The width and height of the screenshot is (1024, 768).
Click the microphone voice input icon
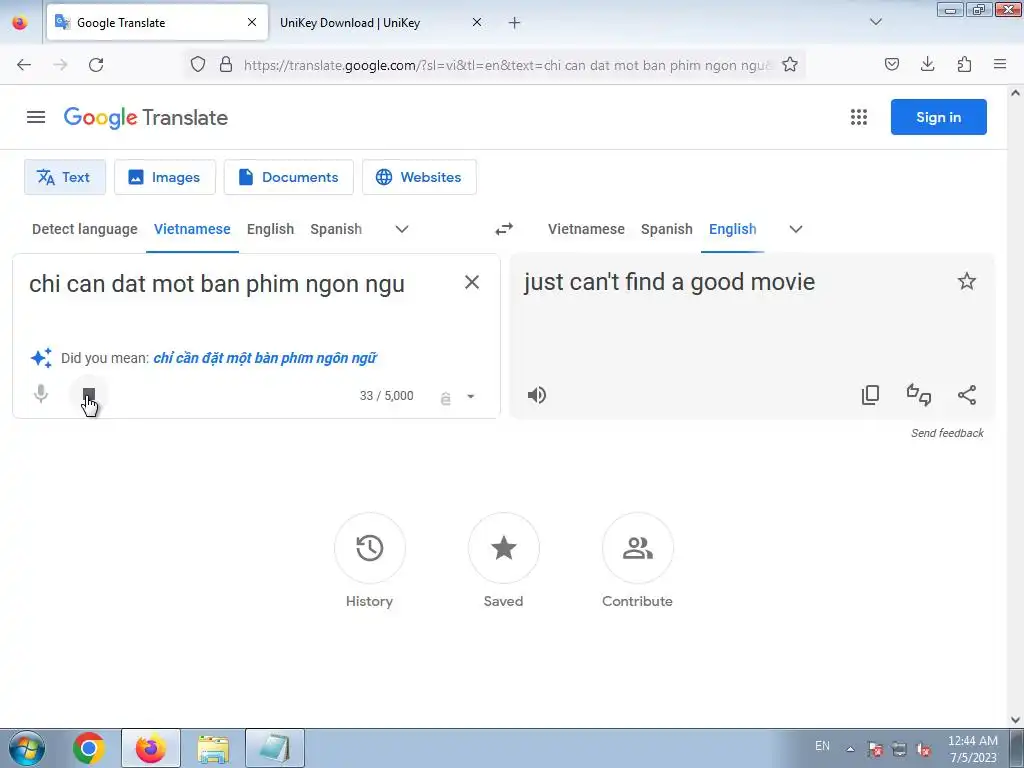pyautogui.click(x=41, y=394)
